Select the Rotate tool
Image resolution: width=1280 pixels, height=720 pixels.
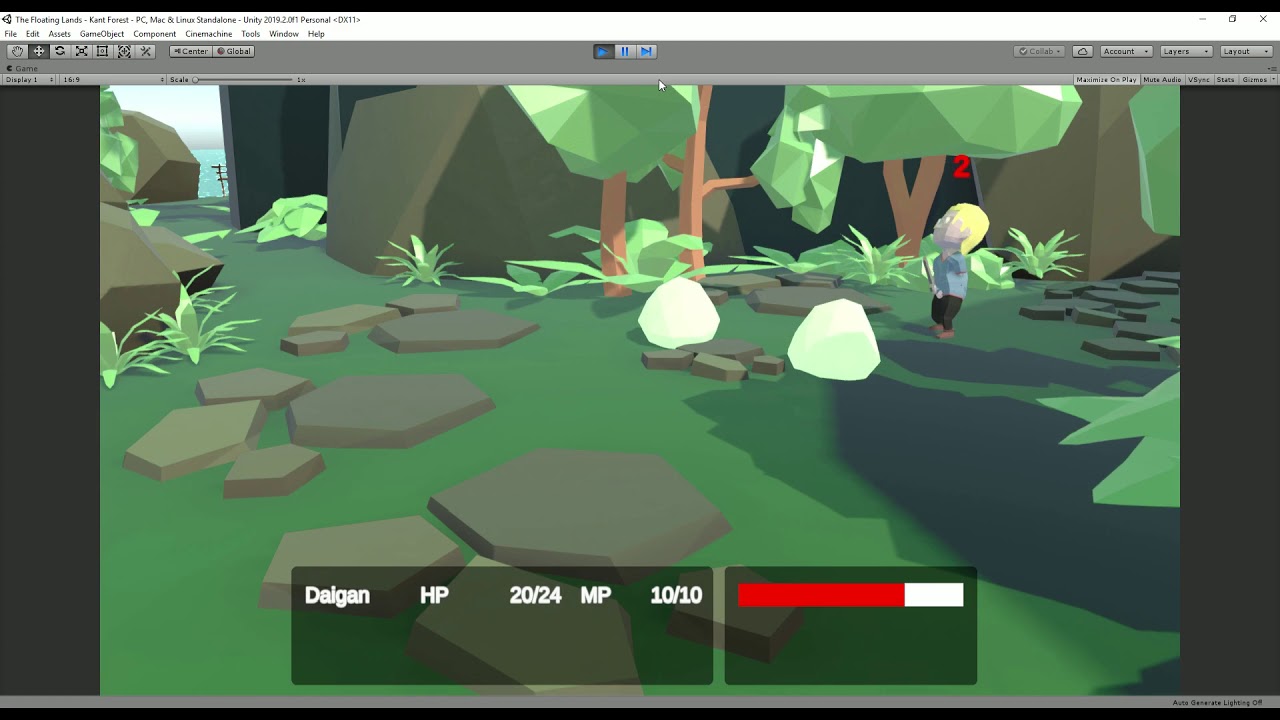(x=60, y=51)
